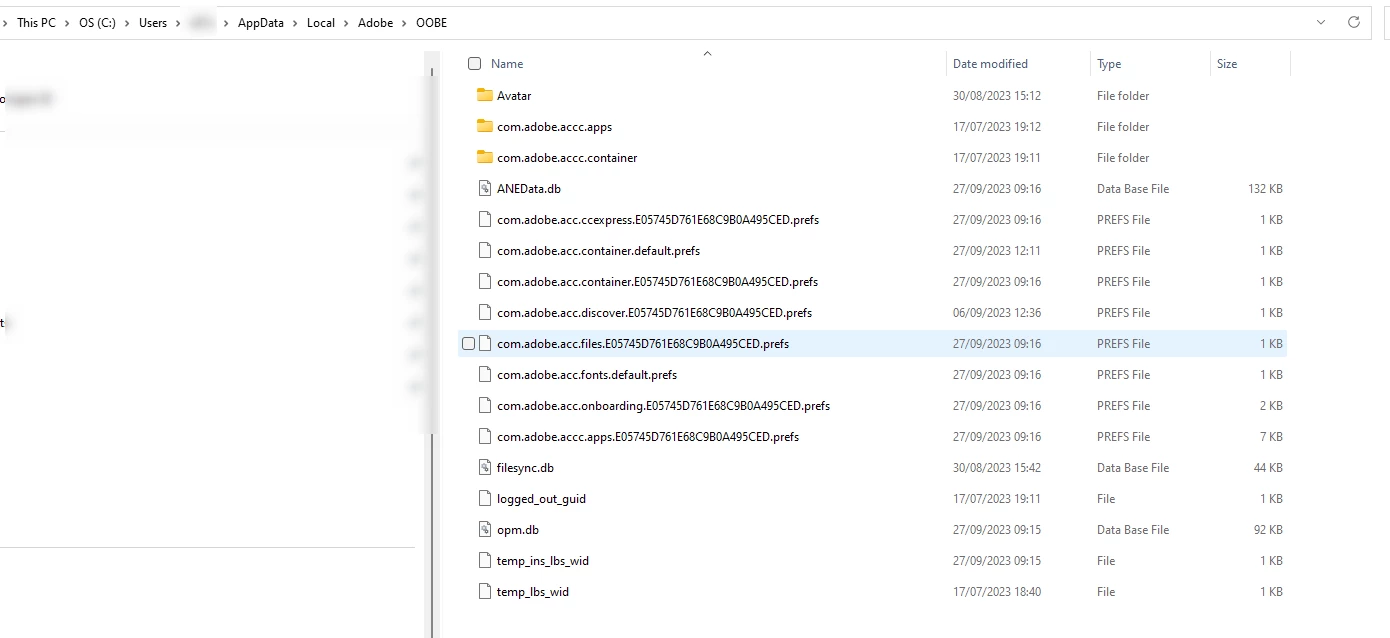
Task: Select com.adobe.acc.container.default.prefs name
Action: 598,251
